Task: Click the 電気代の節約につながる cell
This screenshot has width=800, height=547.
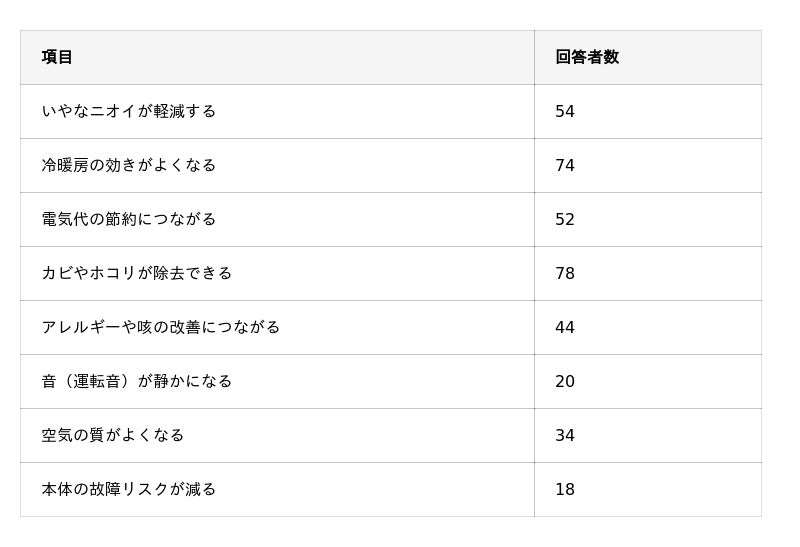Action: point(129,219)
